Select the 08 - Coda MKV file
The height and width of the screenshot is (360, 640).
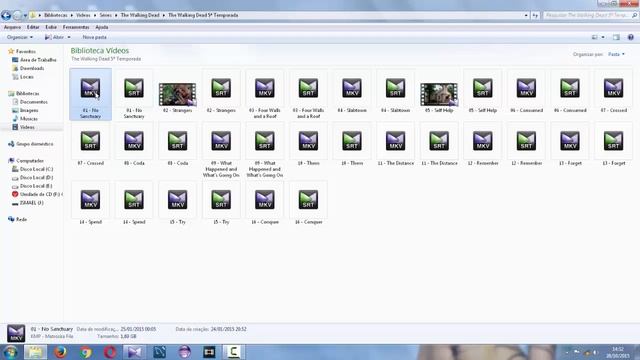tap(134, 145)
